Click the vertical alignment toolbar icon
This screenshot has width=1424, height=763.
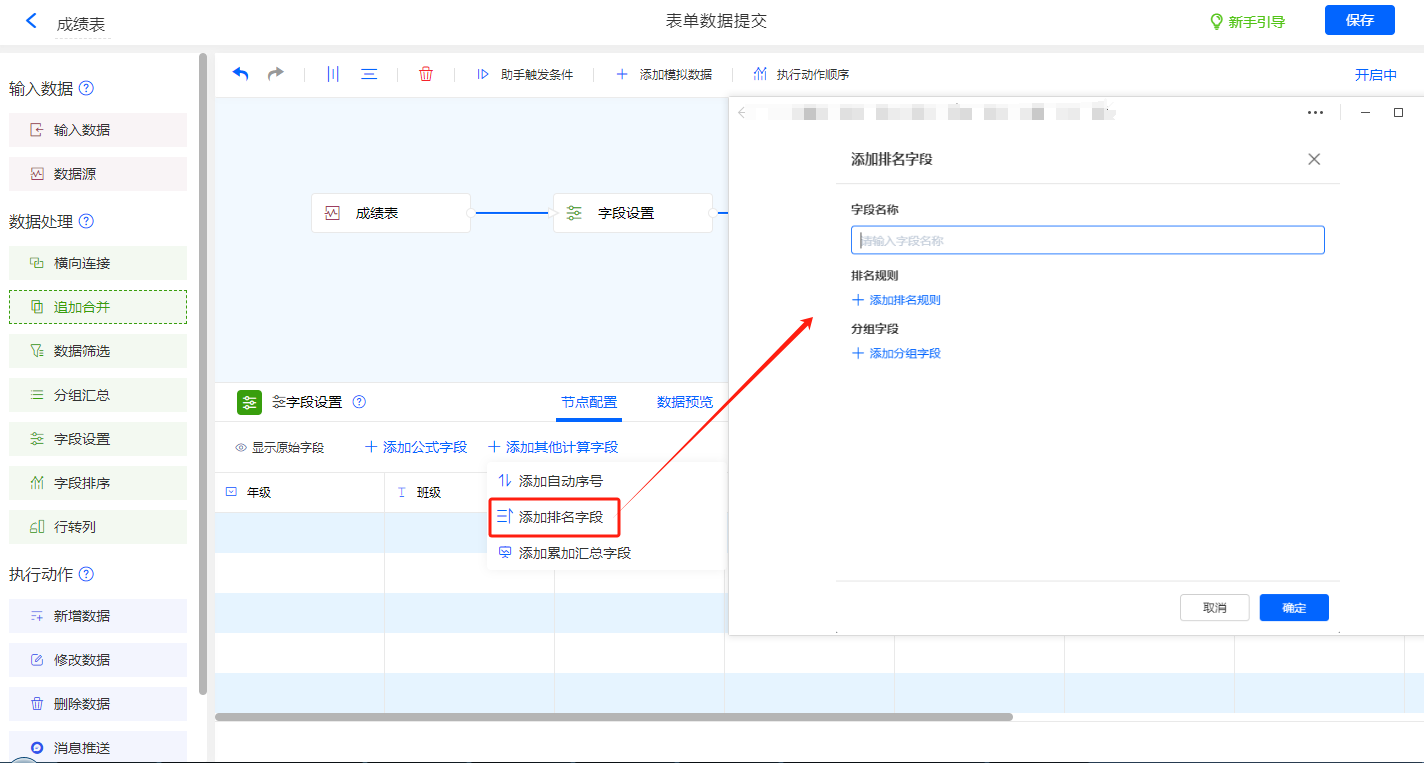coord(333,74)
